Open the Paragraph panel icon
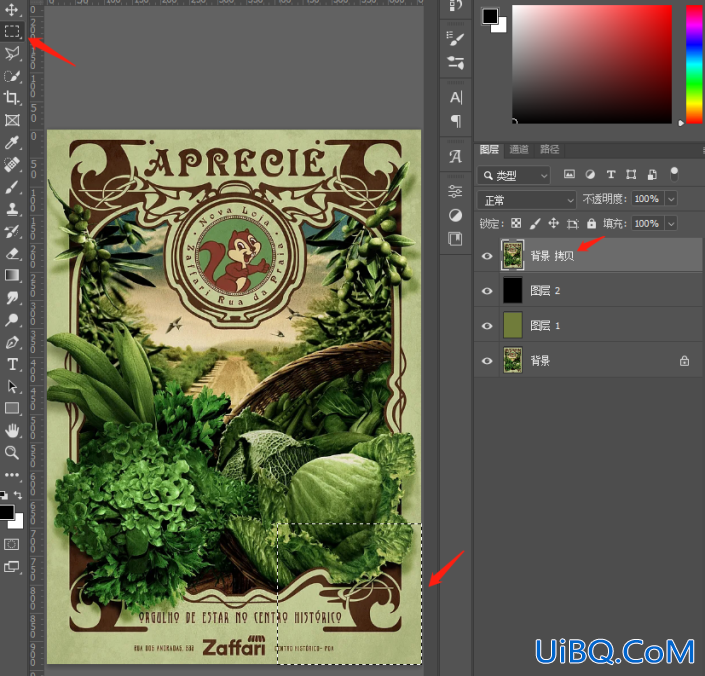705x676 pixels. pyautogui.click(x=455, y=121)
